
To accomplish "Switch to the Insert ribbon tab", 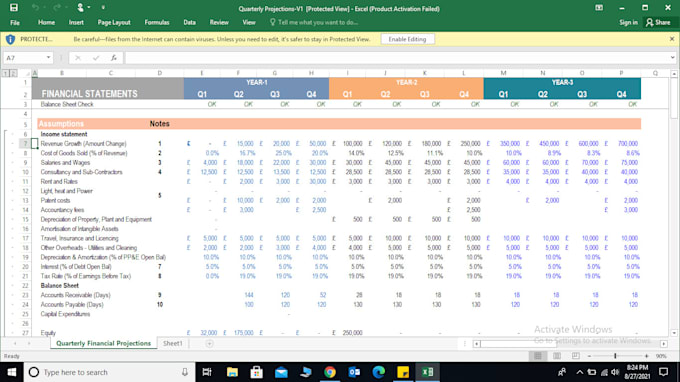I will tap(76, 23).
